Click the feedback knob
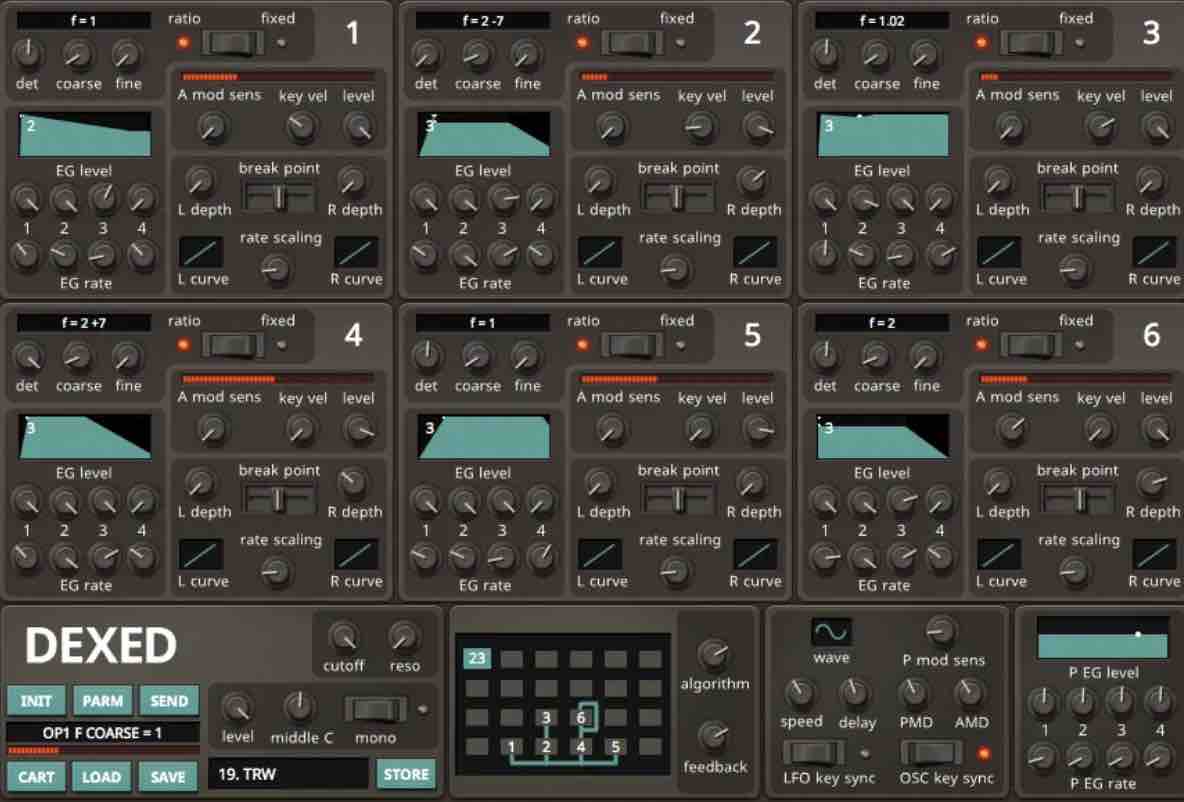1184x802 pixels. point(714,736)
